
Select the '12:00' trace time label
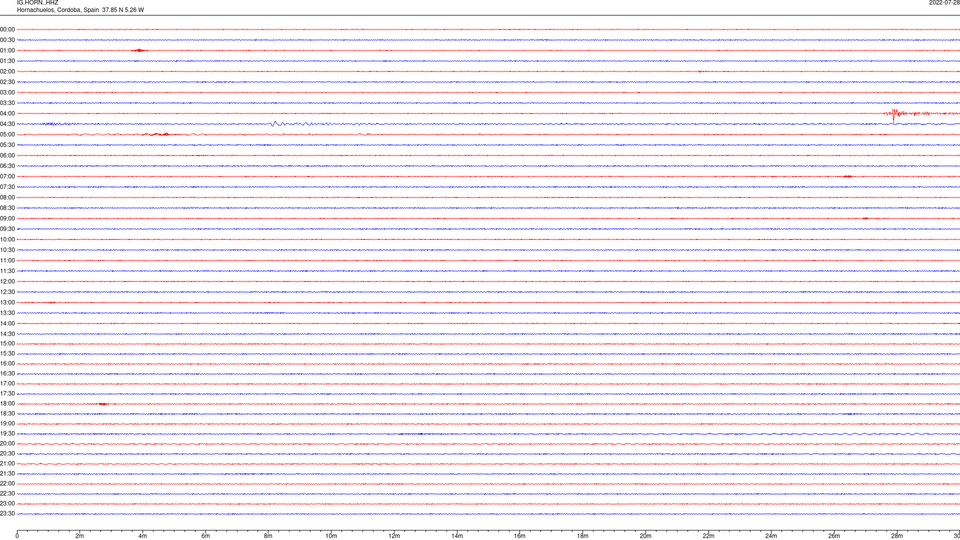coord(7,282)
